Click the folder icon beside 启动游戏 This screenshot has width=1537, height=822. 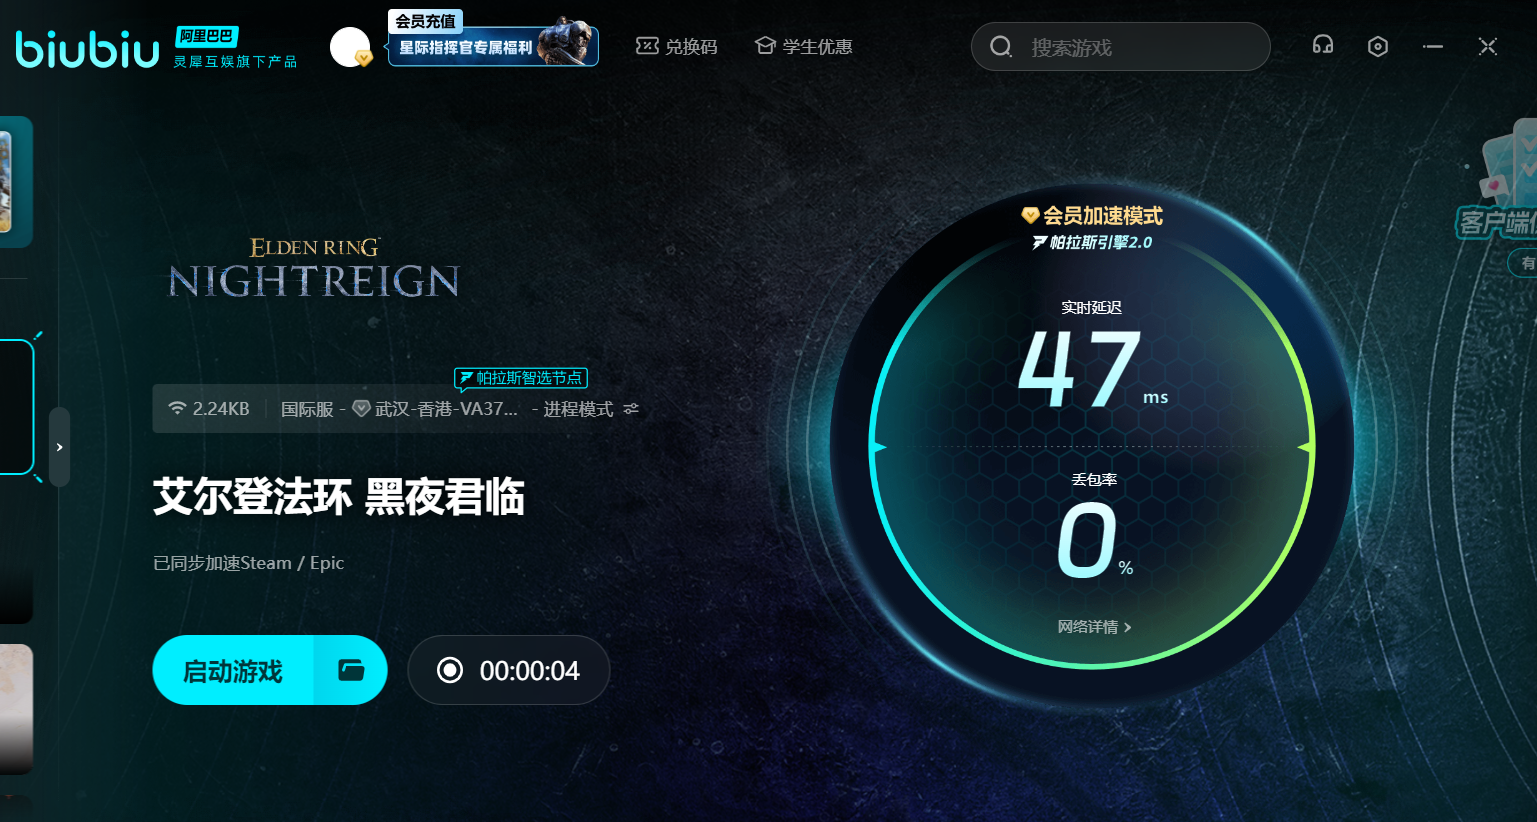click(351, 670)
